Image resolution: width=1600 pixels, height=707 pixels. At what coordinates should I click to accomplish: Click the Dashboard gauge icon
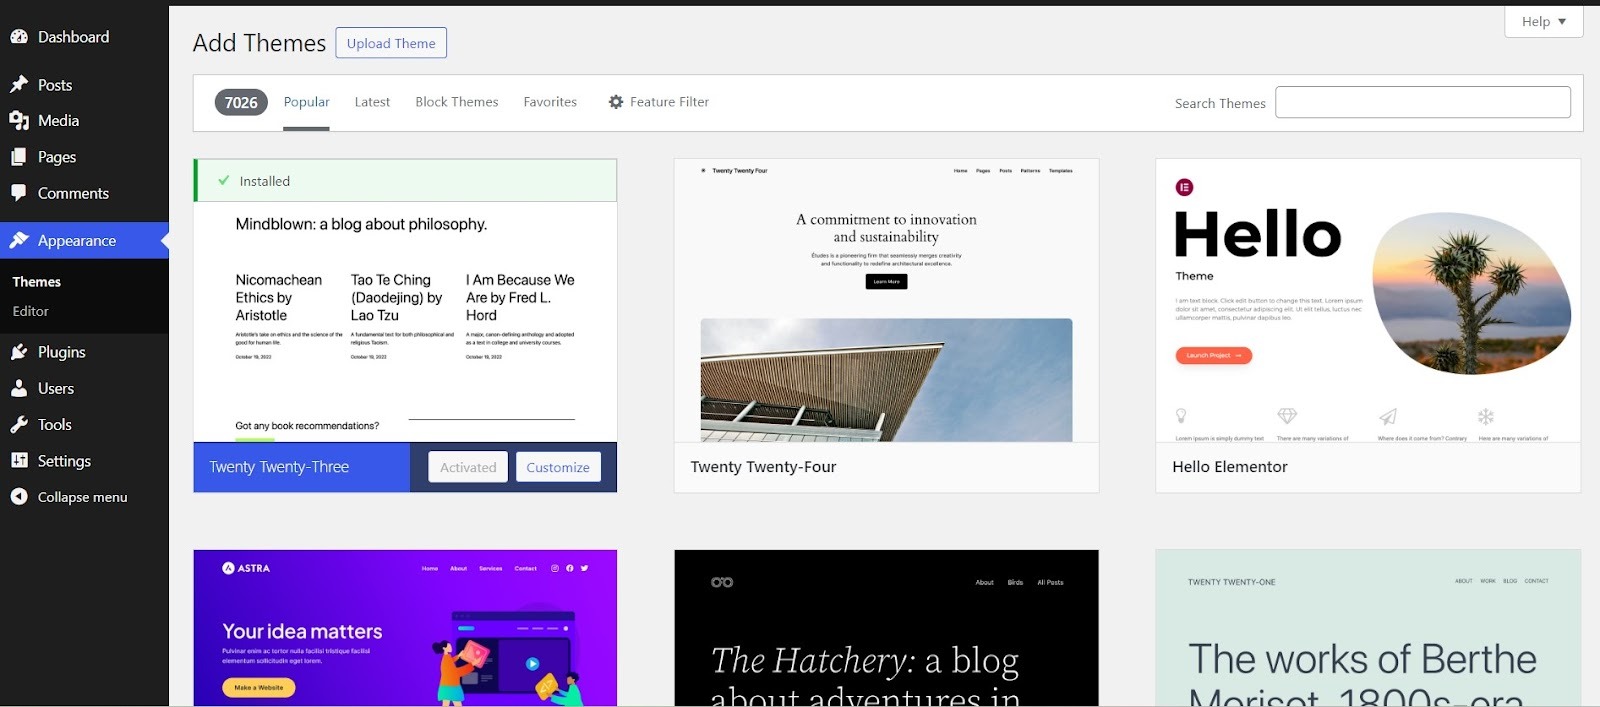(19, 37)
